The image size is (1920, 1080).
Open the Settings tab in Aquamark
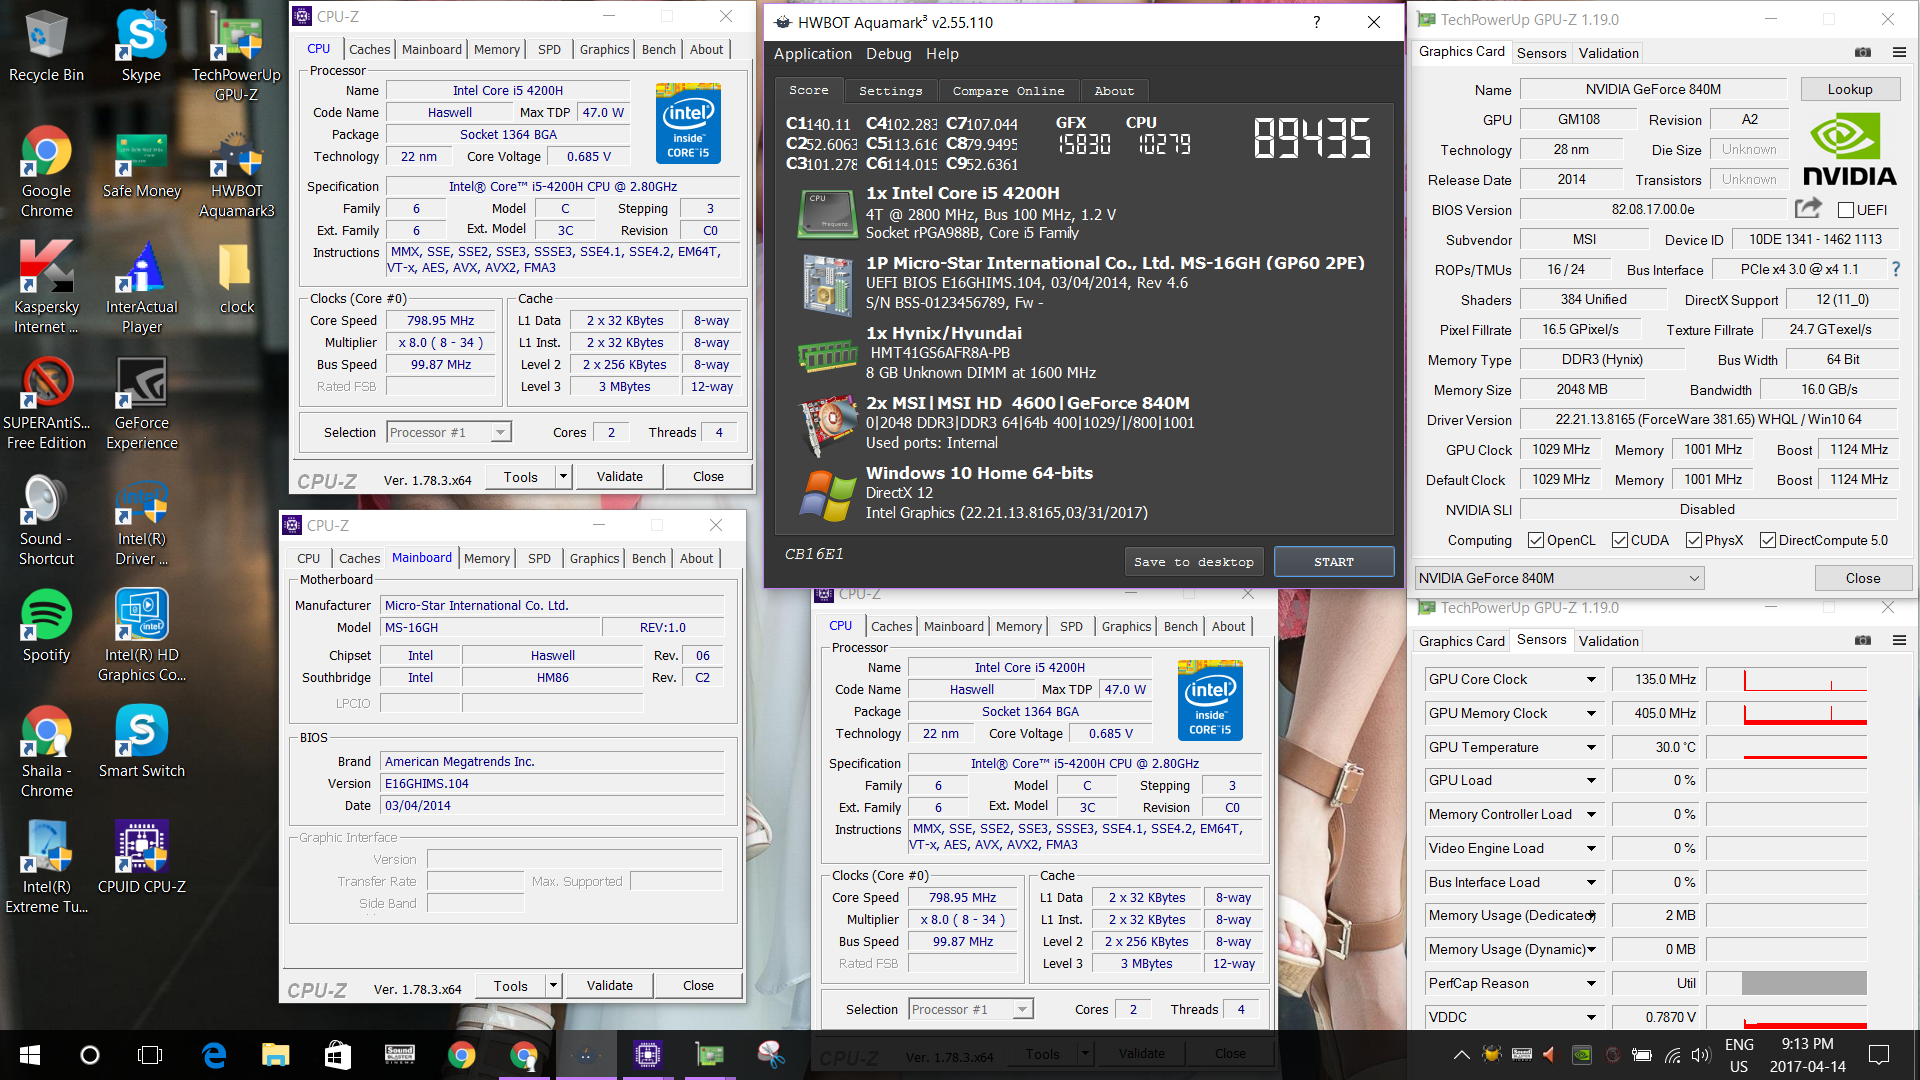pos(890,91)
